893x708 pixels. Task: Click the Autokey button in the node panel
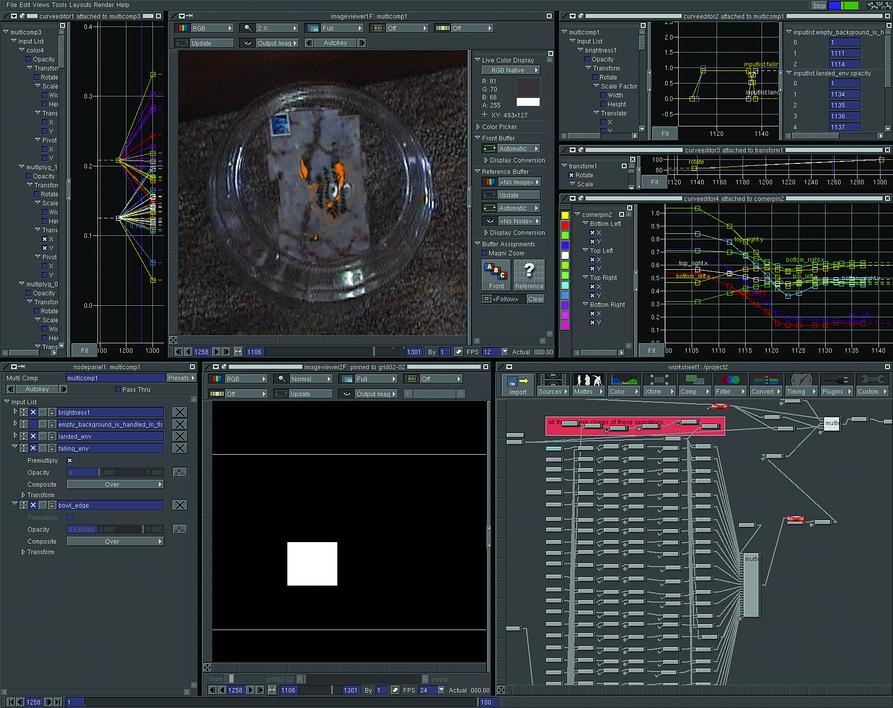click(35, 389)
